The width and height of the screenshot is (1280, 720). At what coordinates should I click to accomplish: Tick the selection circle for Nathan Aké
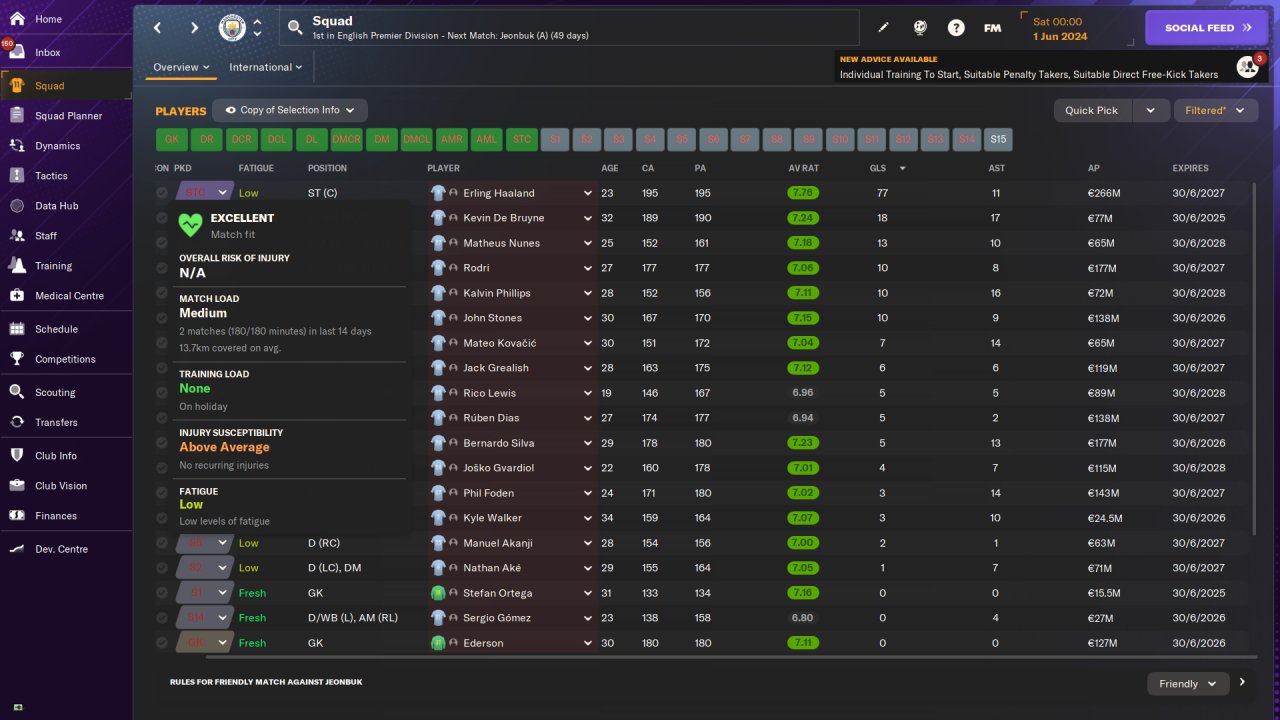click(x=163, y=568)
